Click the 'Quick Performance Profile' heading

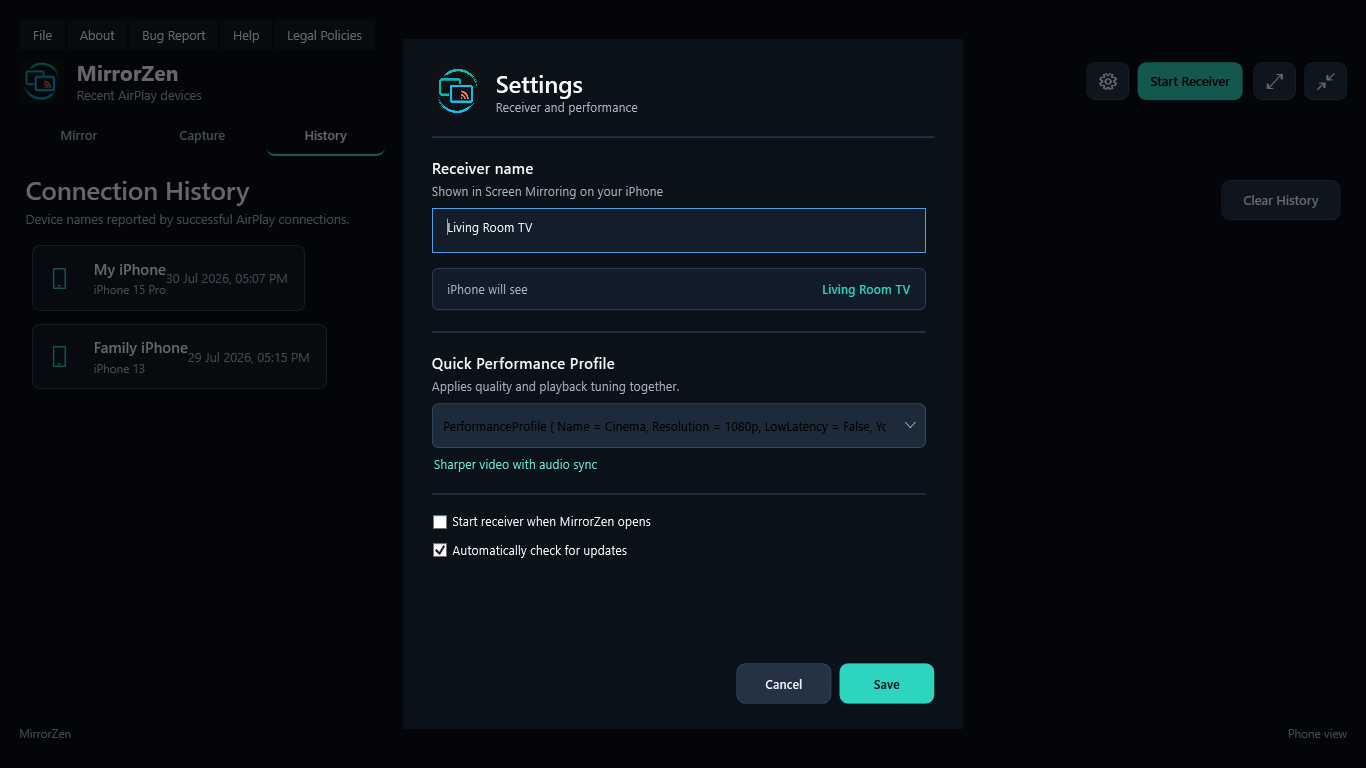[523, 364]
